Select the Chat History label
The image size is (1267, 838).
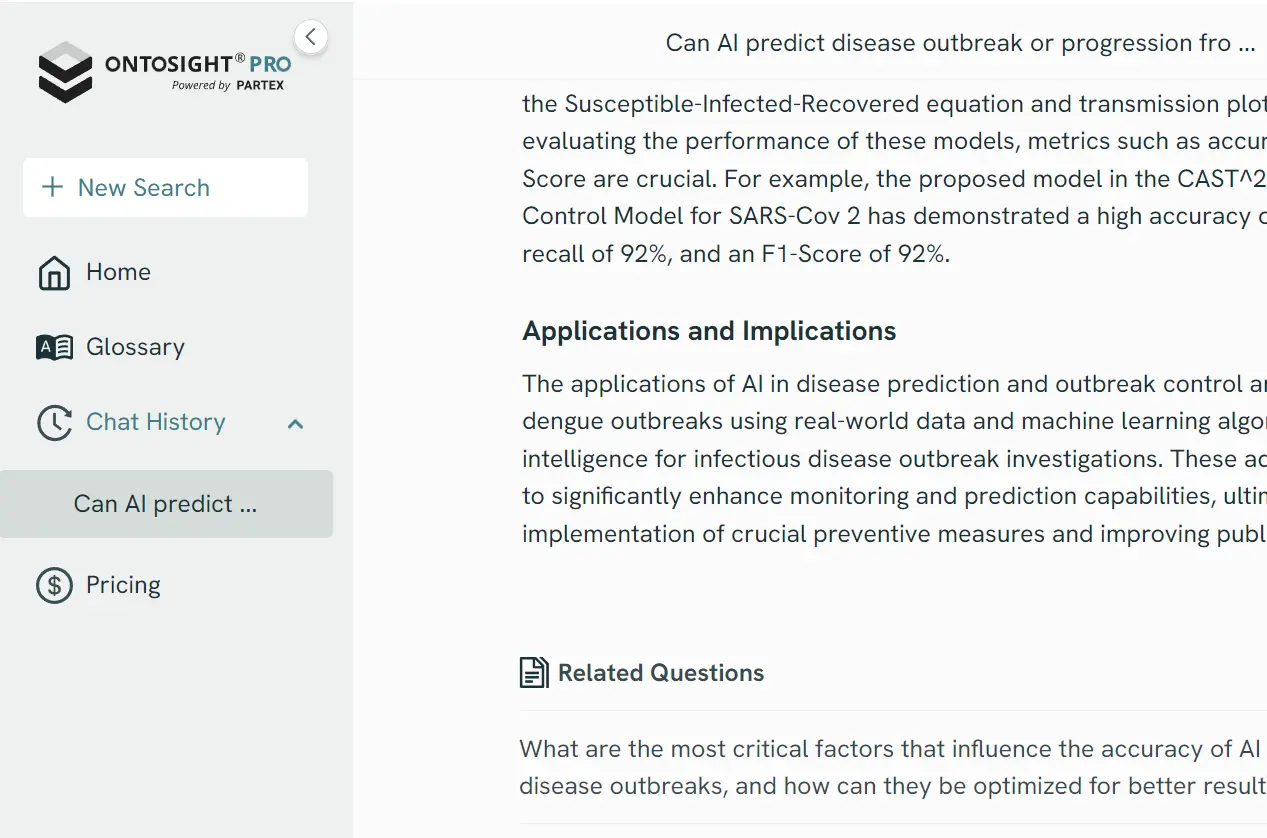coord(156,422)
